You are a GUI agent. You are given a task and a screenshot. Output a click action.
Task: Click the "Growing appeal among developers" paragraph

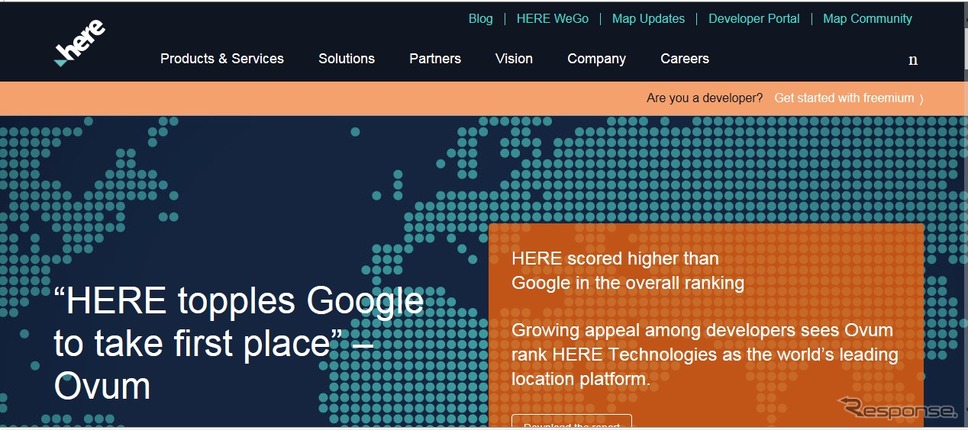(704, 355)
